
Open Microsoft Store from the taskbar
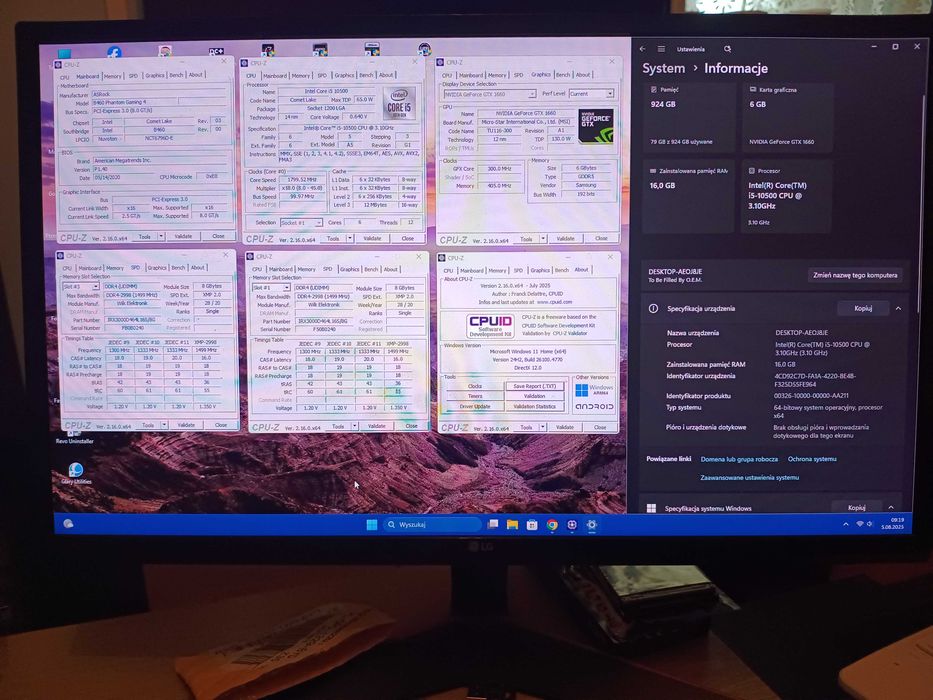pyautogui.click(x=532, y=524)
